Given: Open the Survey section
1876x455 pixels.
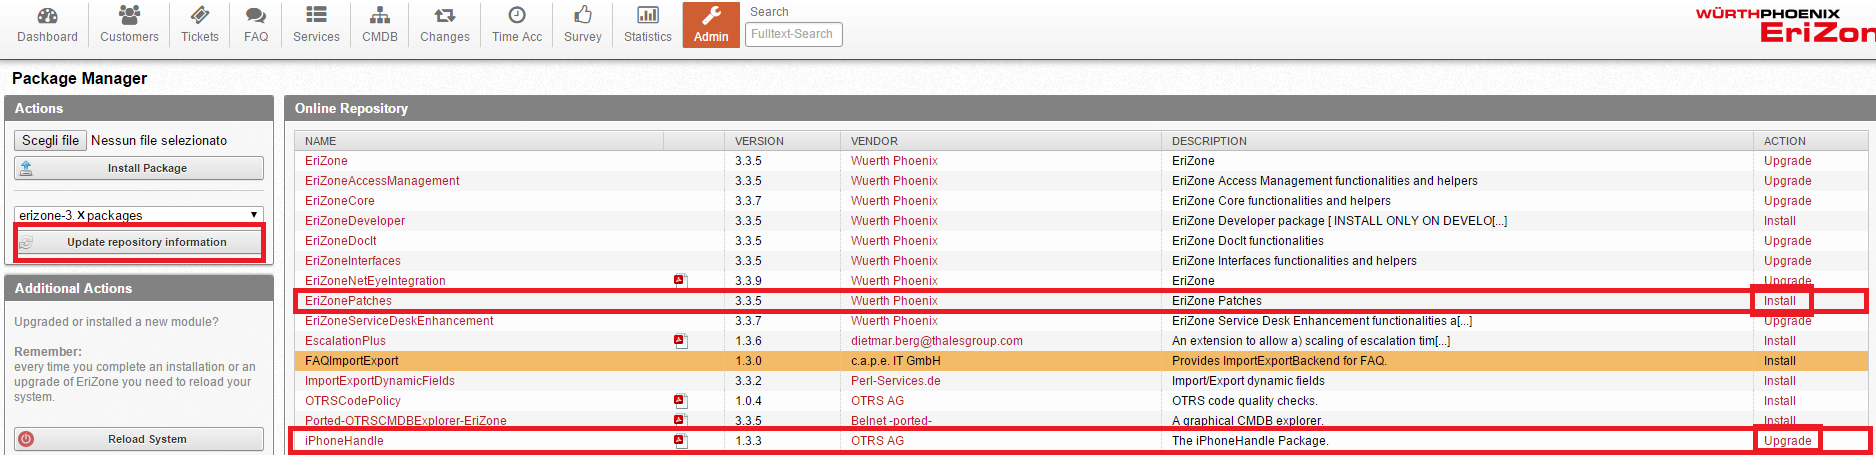Looking at the screenshot, I should (583, 25).
